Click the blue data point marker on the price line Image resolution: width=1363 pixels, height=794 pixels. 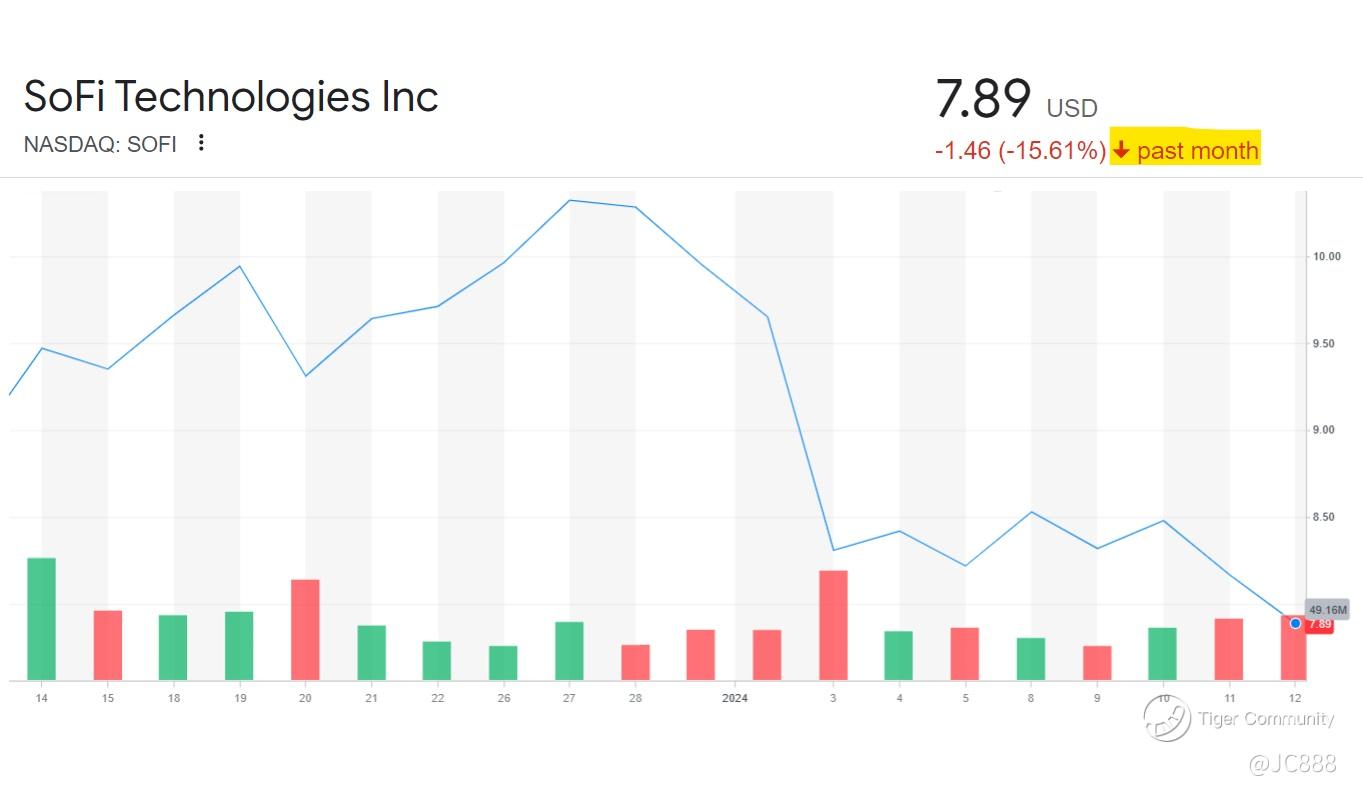coord(1295,623)
